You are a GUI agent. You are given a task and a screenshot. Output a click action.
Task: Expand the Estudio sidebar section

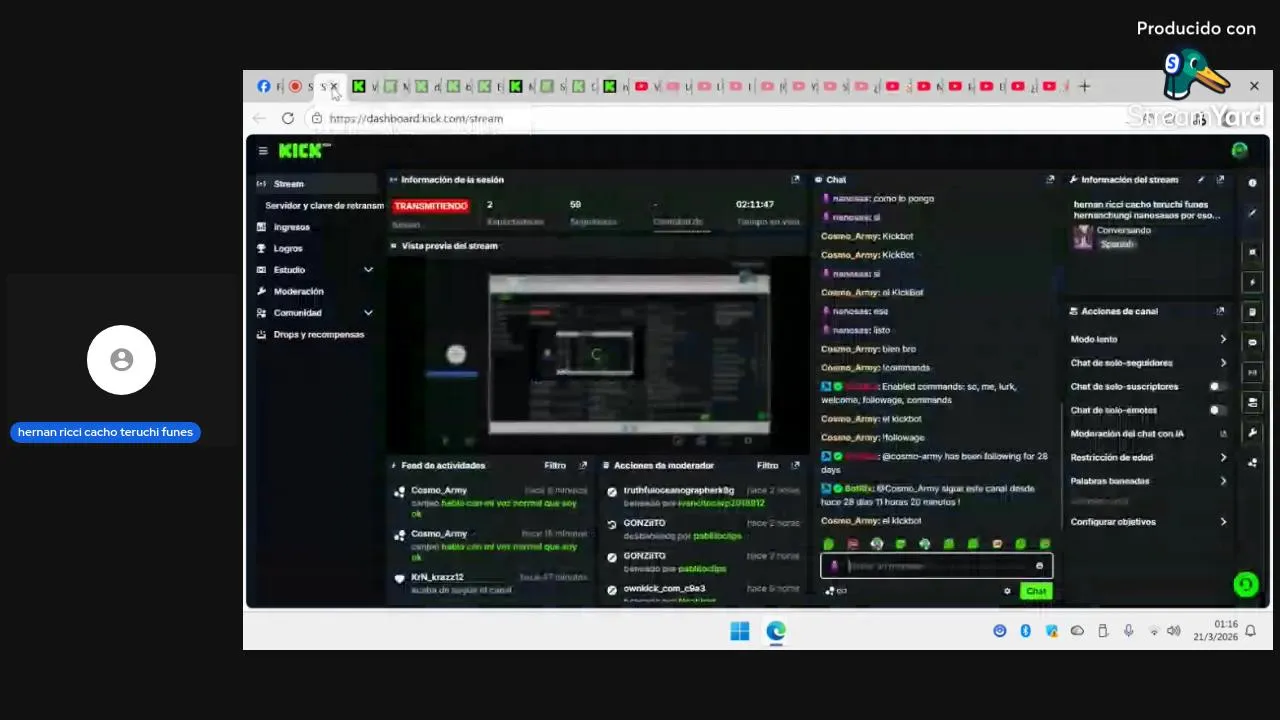(x=368, y=270)
